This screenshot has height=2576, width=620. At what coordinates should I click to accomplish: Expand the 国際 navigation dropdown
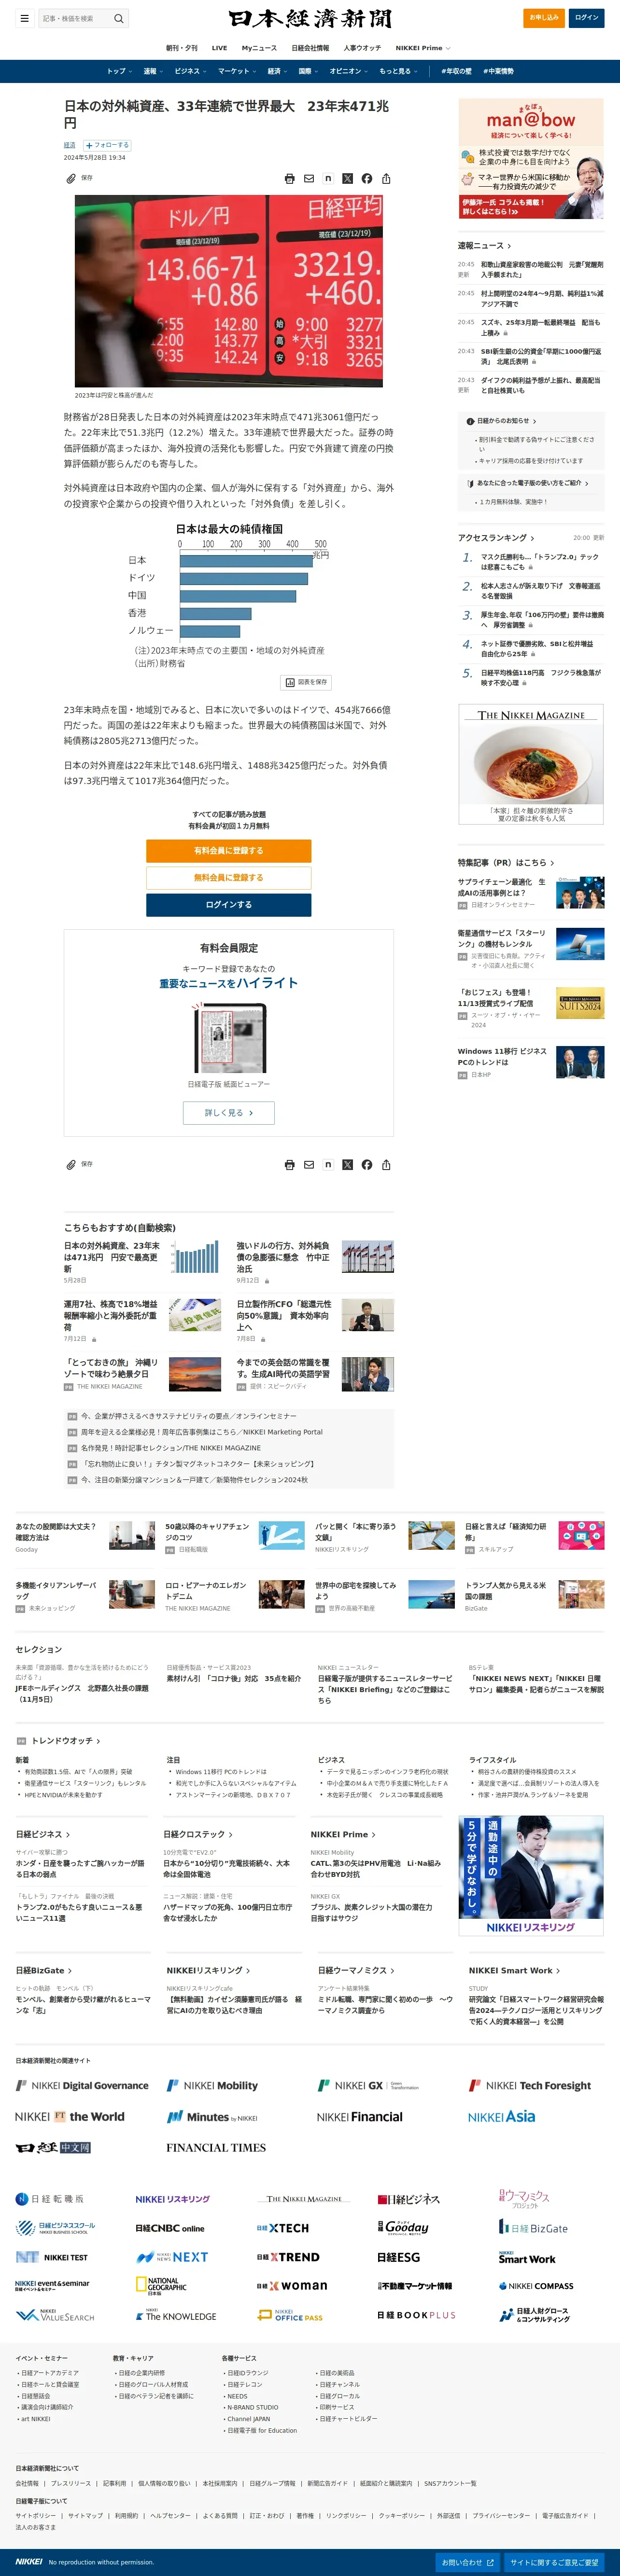click(x=309, y=71)
